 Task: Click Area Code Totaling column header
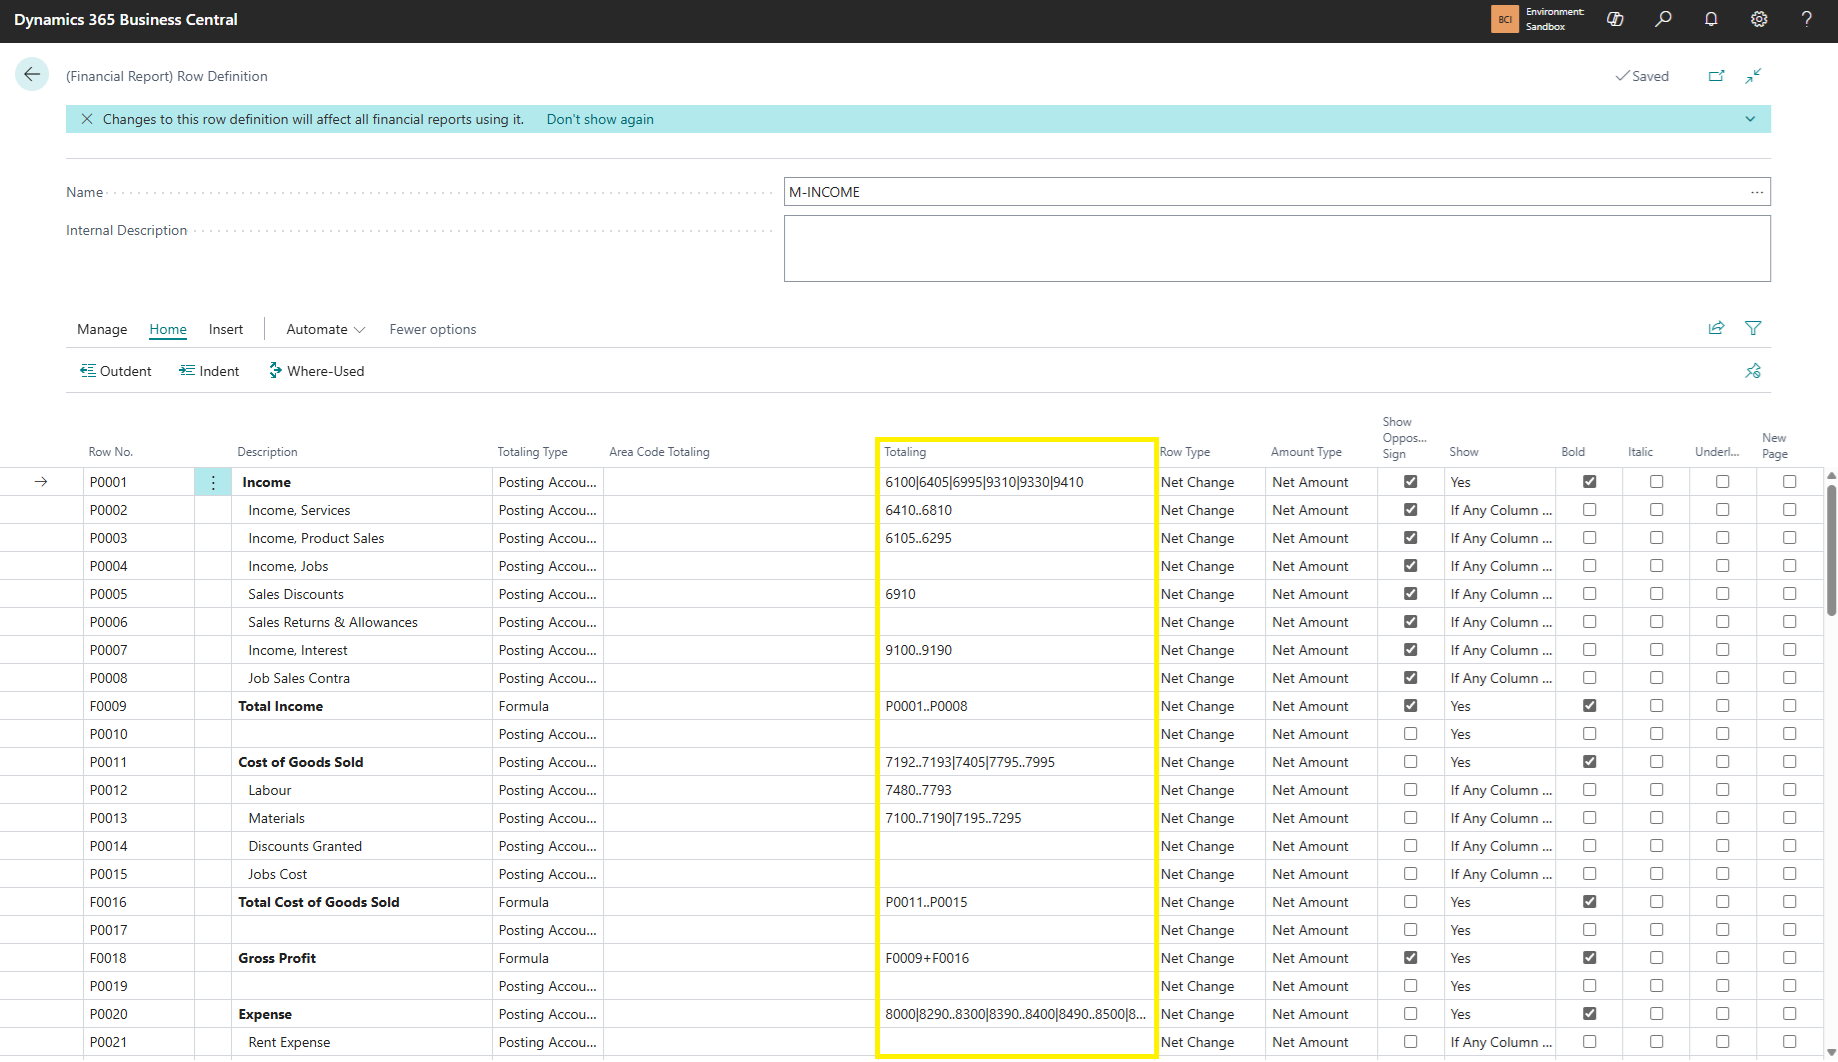coord(659,452)
